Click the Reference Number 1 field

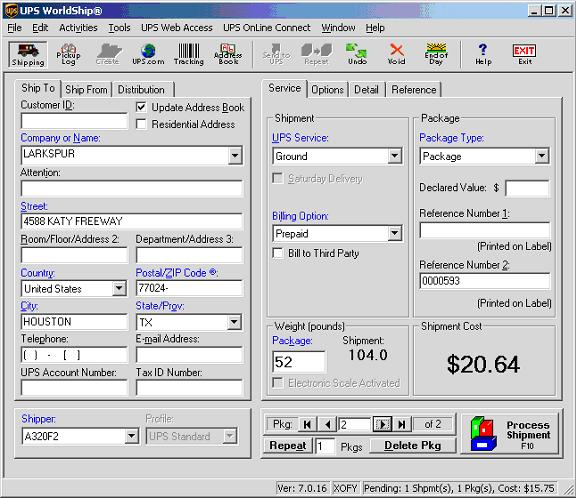point(485,231)
